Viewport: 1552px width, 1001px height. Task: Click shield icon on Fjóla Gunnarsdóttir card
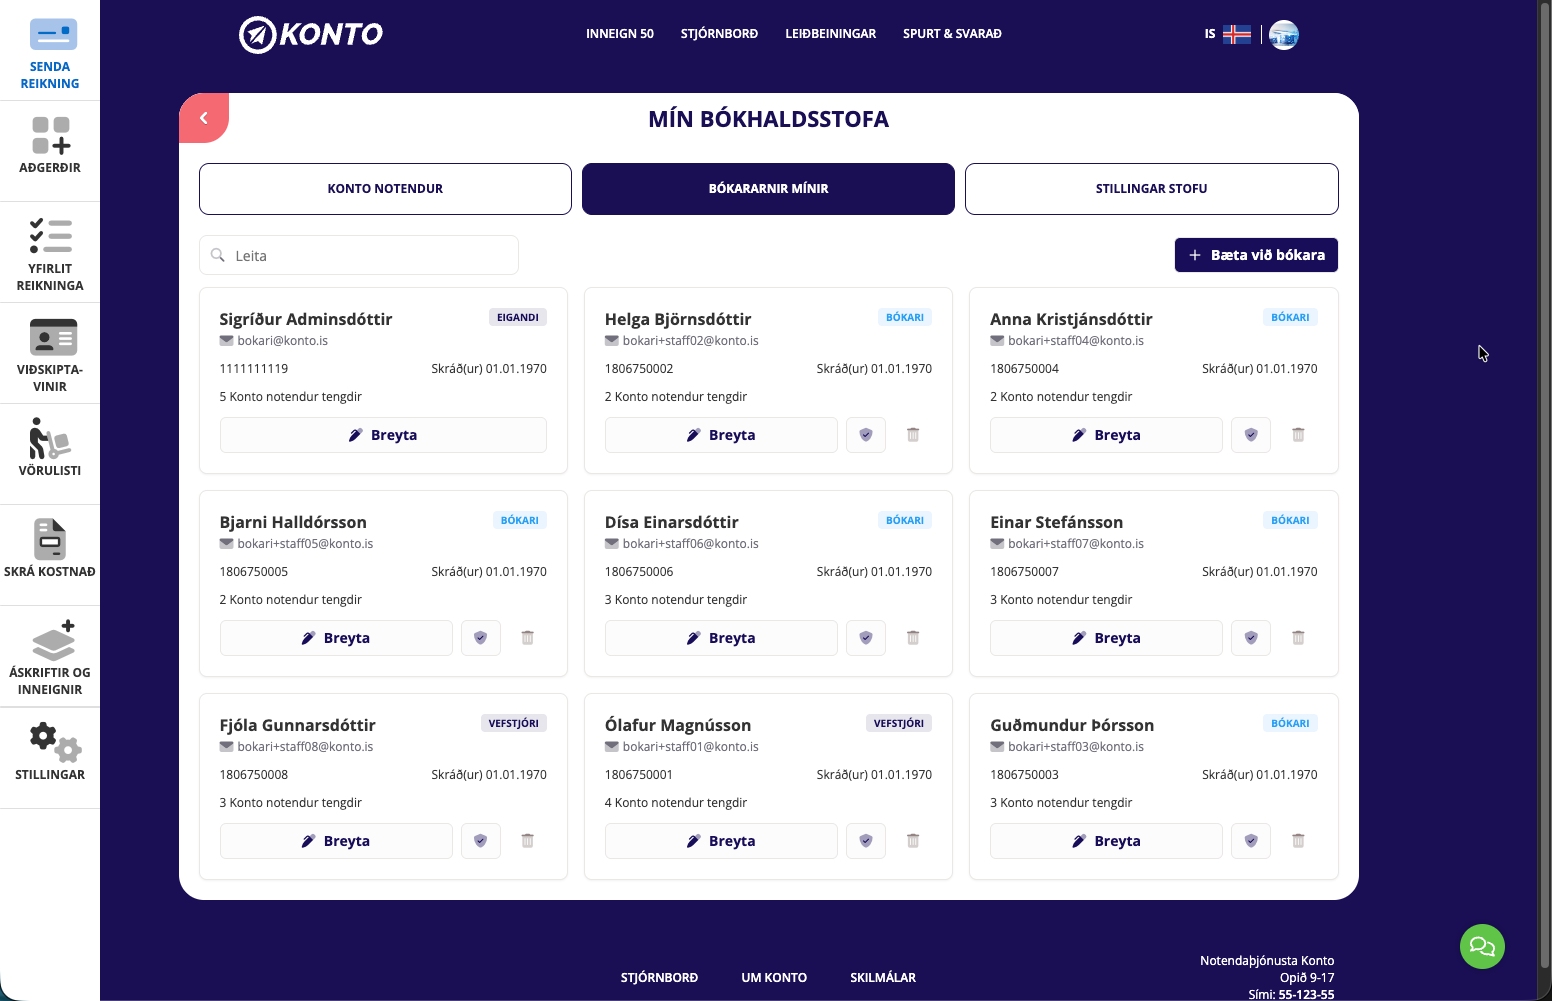point(481,841)
